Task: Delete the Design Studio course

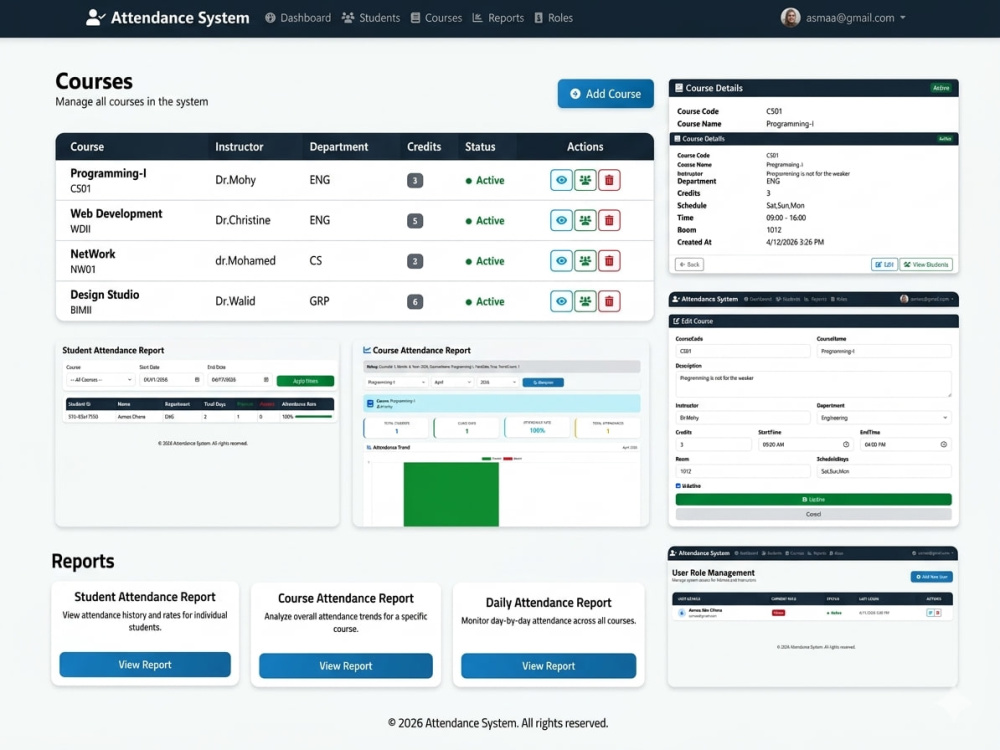Action: tap(609, 301)
